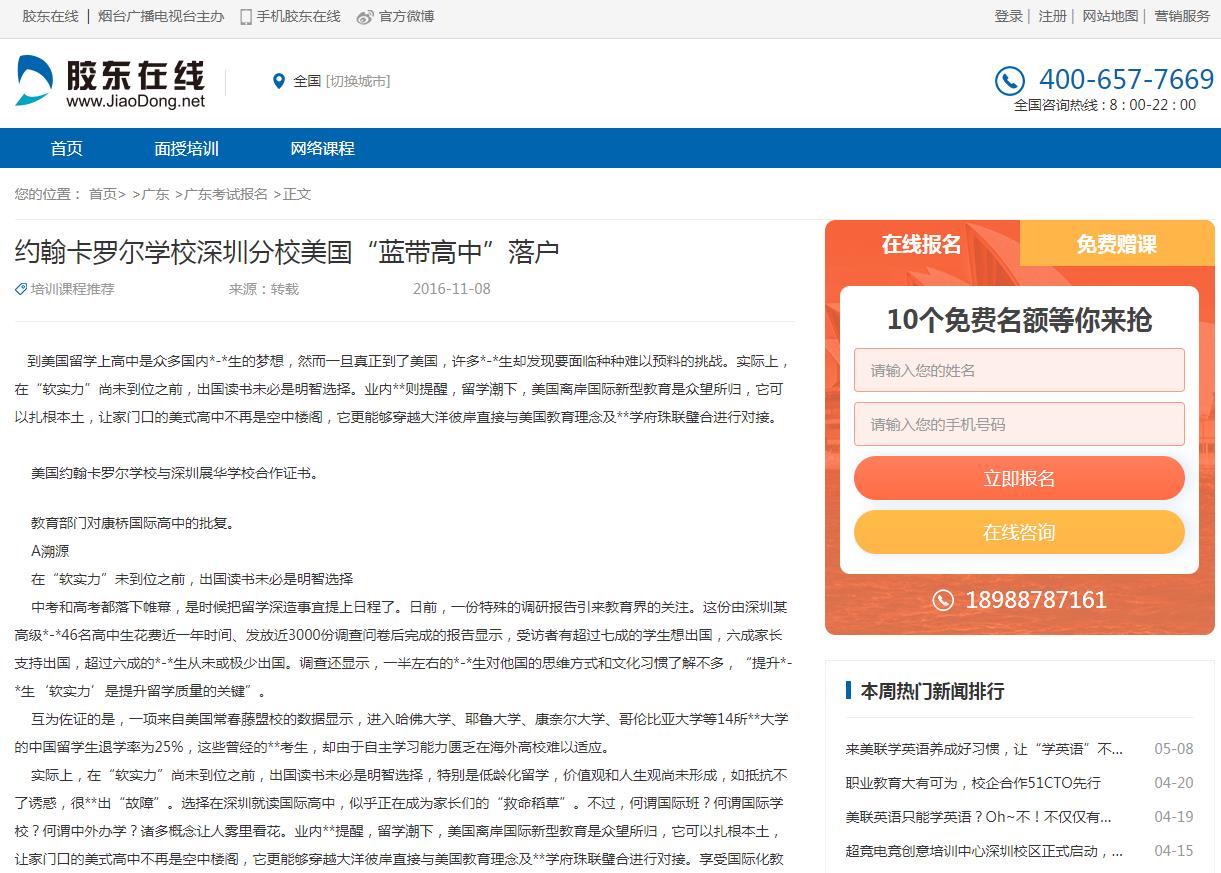Viewport: 1221px width, 873px height.
Task: Open the 面授培训 navigation item
Action: tap(187, 148)
